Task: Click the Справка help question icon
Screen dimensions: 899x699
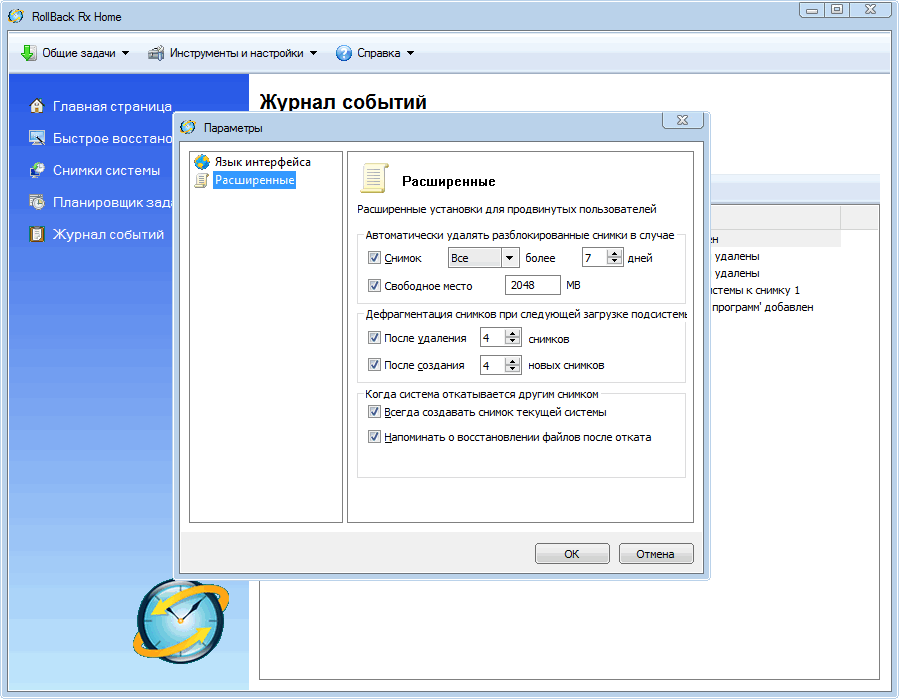Action: [x=344, y=53]
